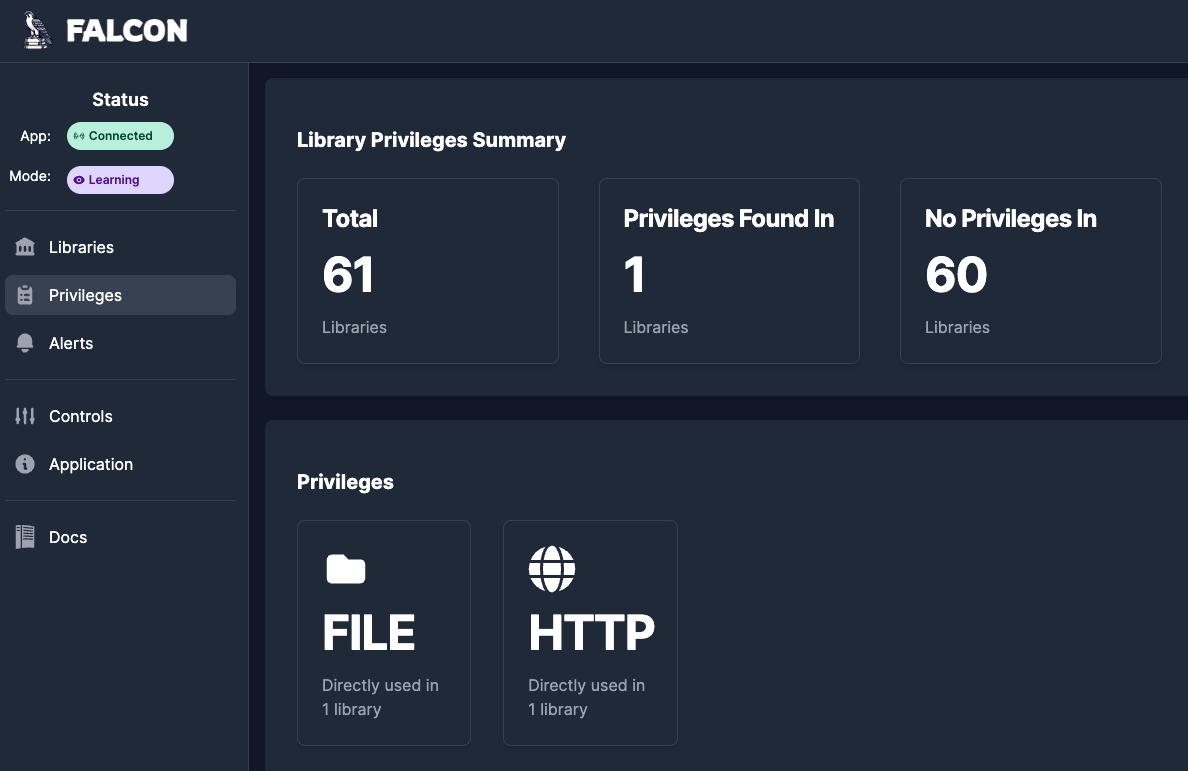
Task: Open the Docs link text
Action: (x=68, y=537)
